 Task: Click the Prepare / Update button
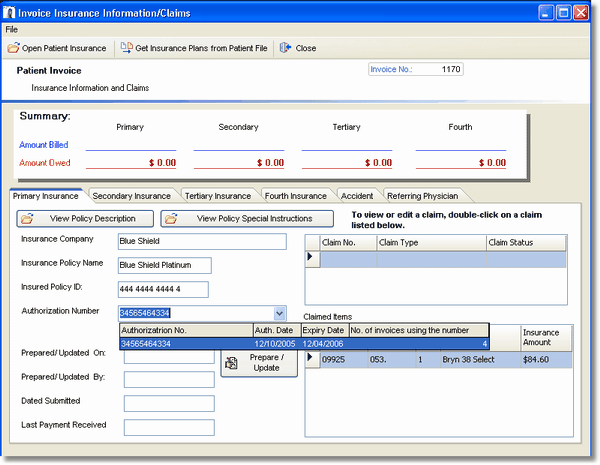259,363
